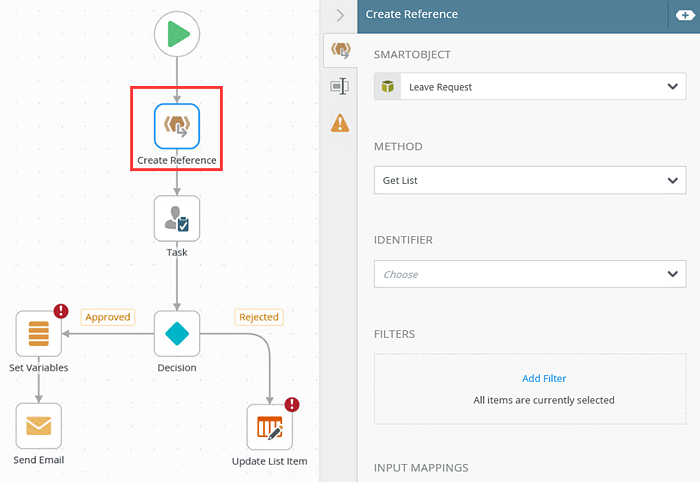Screen dimensions: 700x482
Task: Open the Identifier Choose dropdown
Action: pyautogui.click(x=530, y=274)
